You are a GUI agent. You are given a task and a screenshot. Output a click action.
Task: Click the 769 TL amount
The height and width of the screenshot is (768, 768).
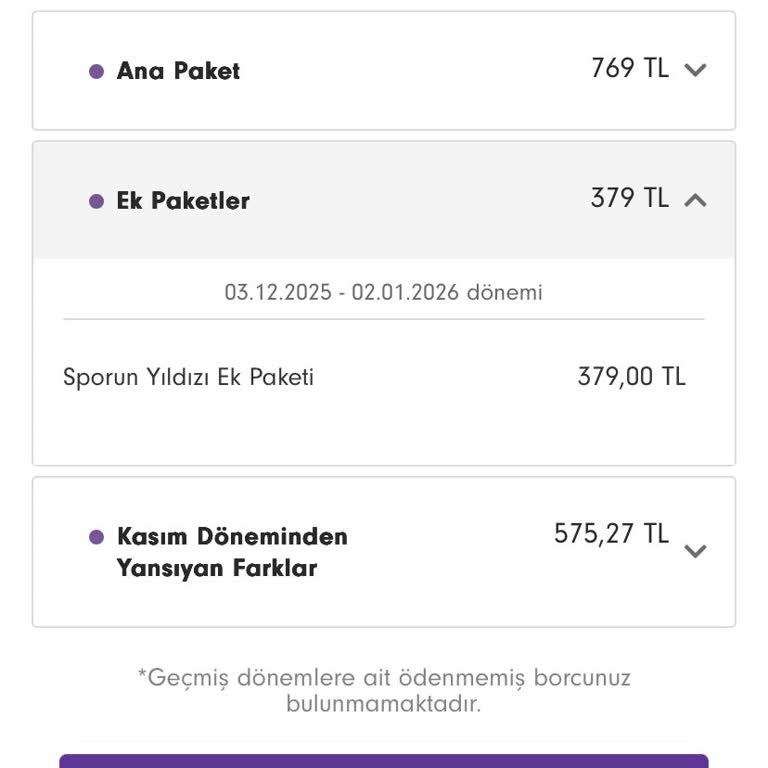point(629,68)
